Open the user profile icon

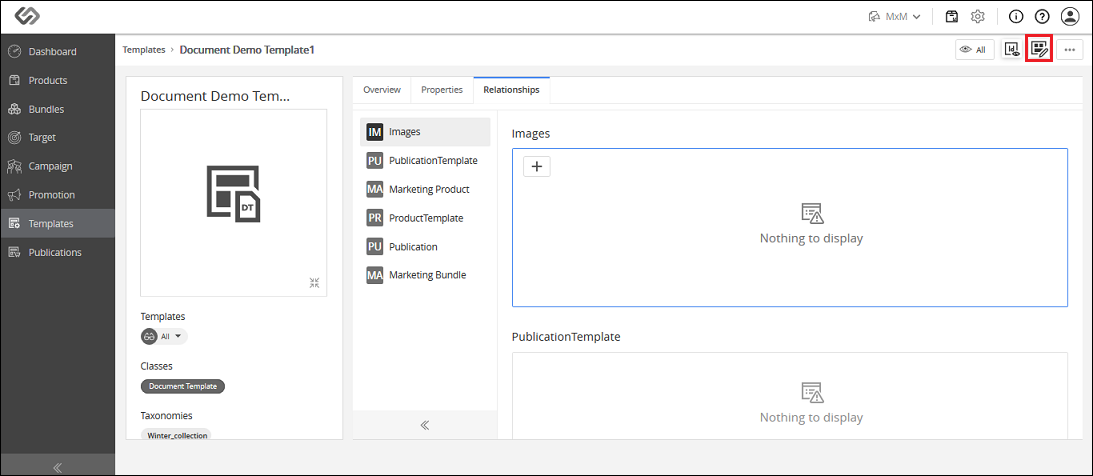coord(1069,16)
